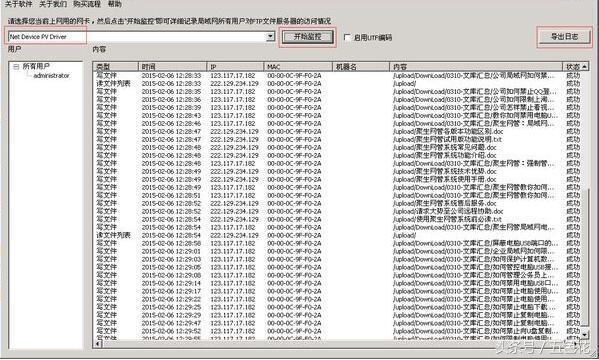Open the 帮助 menu
The width and height of the screenshot is (599, 360).
click(x=115, y=4)
